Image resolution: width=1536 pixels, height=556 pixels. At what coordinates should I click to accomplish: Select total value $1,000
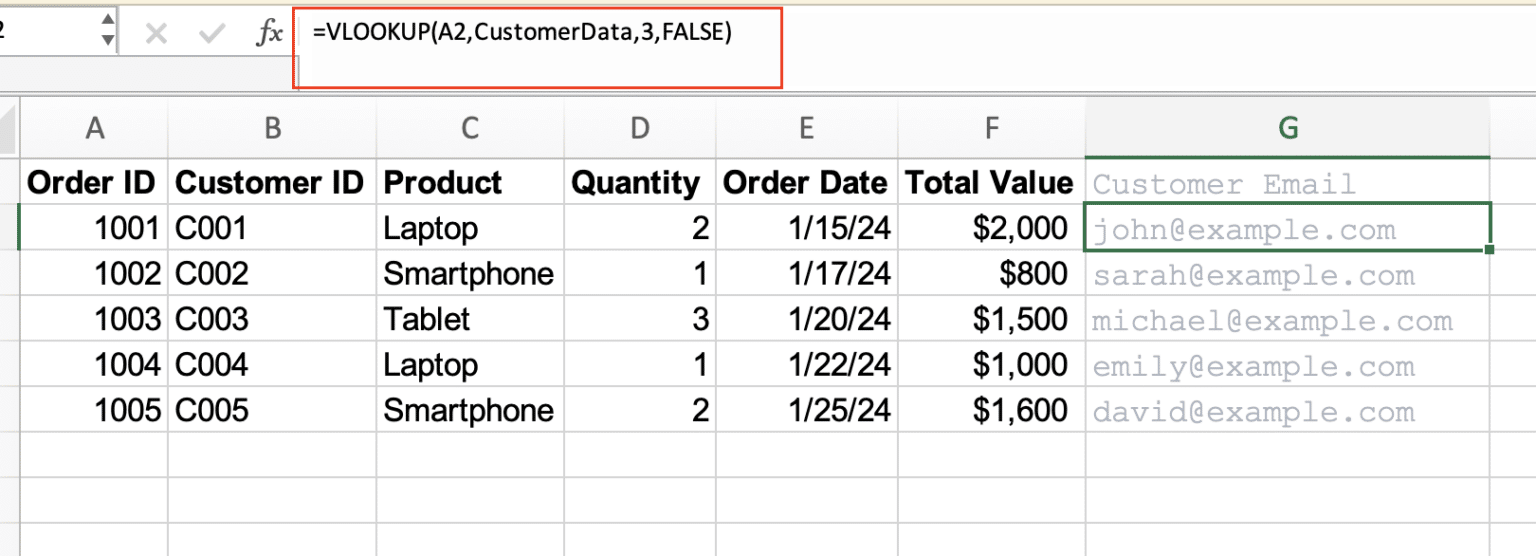pyautogui.click(x=991, y=364)
